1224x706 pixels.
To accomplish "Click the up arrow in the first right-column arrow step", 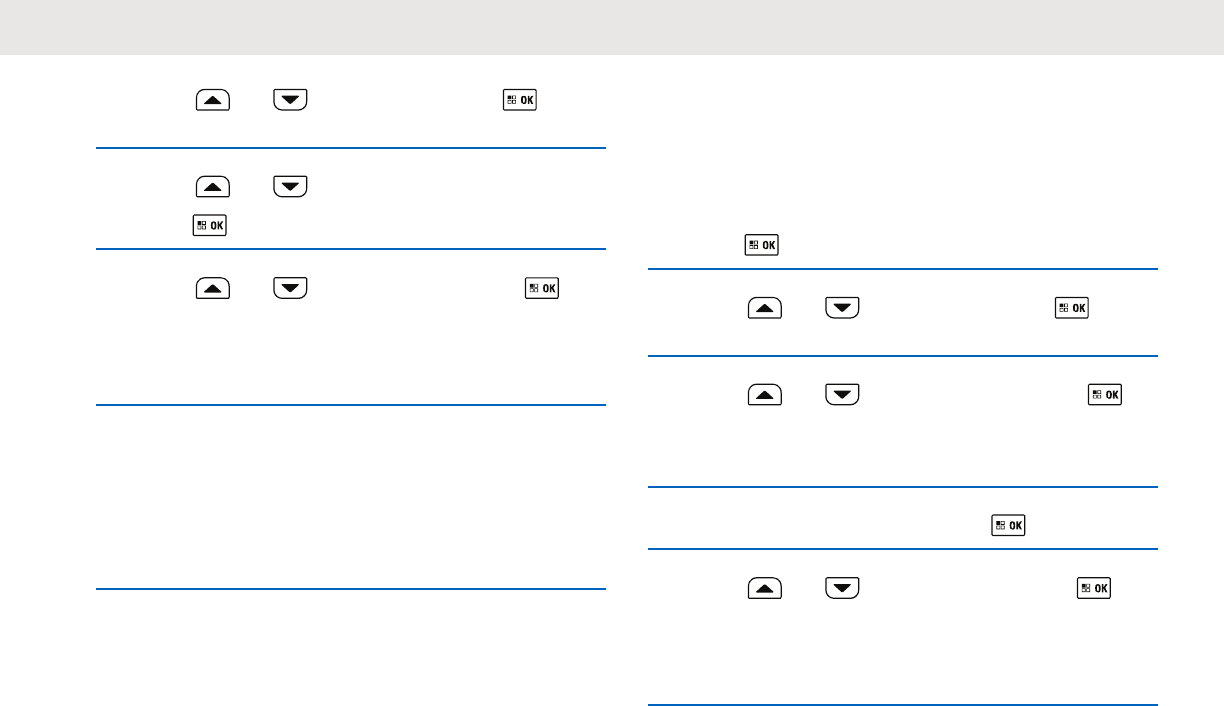I will coord(765,309).
